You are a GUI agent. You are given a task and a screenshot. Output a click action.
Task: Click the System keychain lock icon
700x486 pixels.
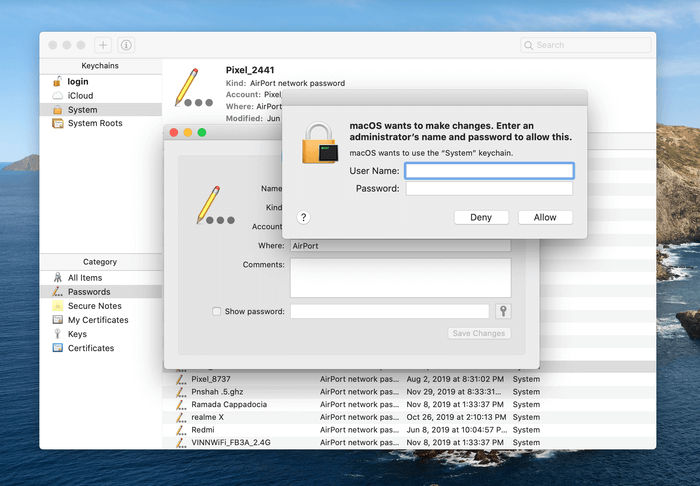[58, 110]
